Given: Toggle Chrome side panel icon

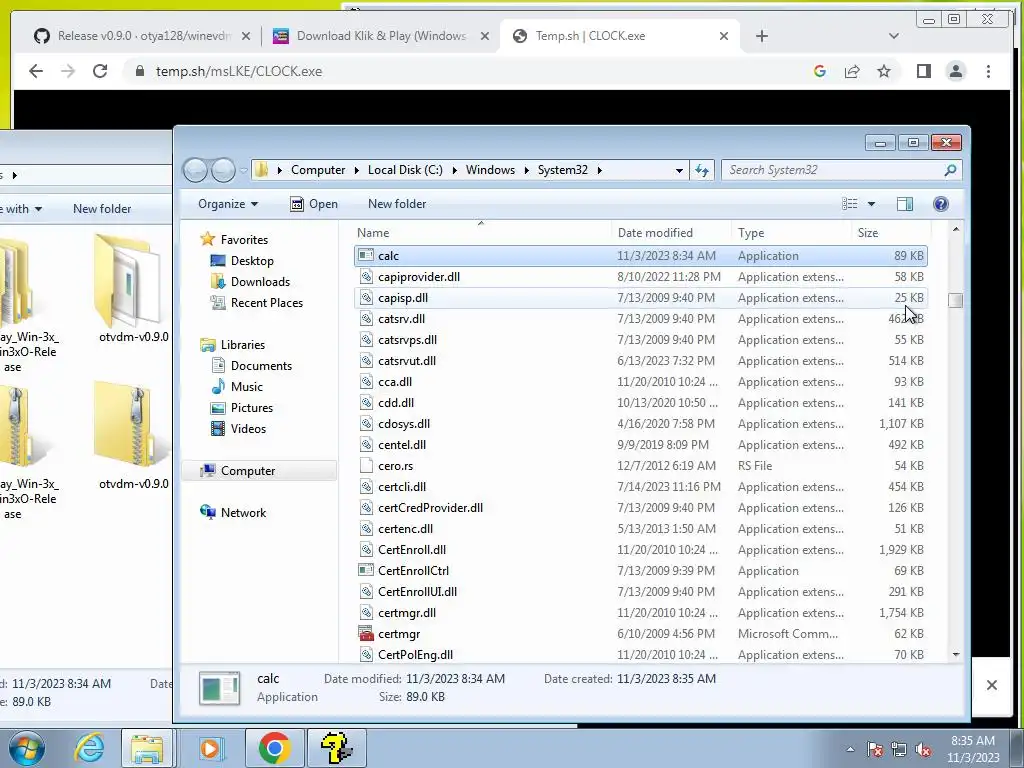Looking at the screenshot, I should click(923, 71).
